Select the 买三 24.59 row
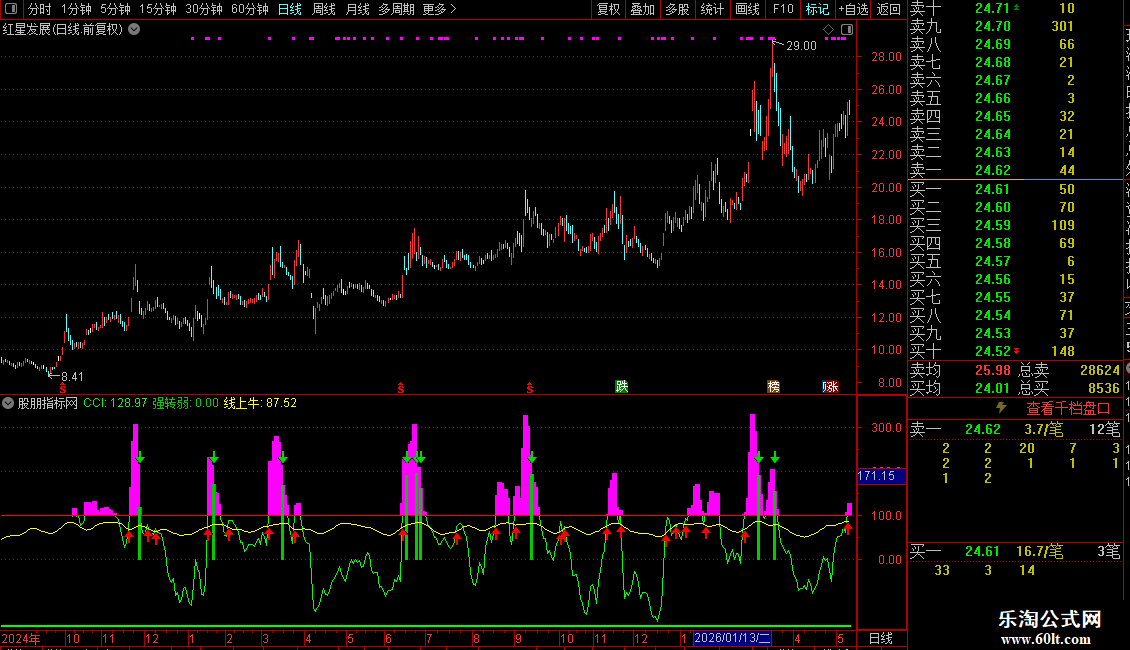The height and width of the screenshot is (650, 1130). (1015, 225)
